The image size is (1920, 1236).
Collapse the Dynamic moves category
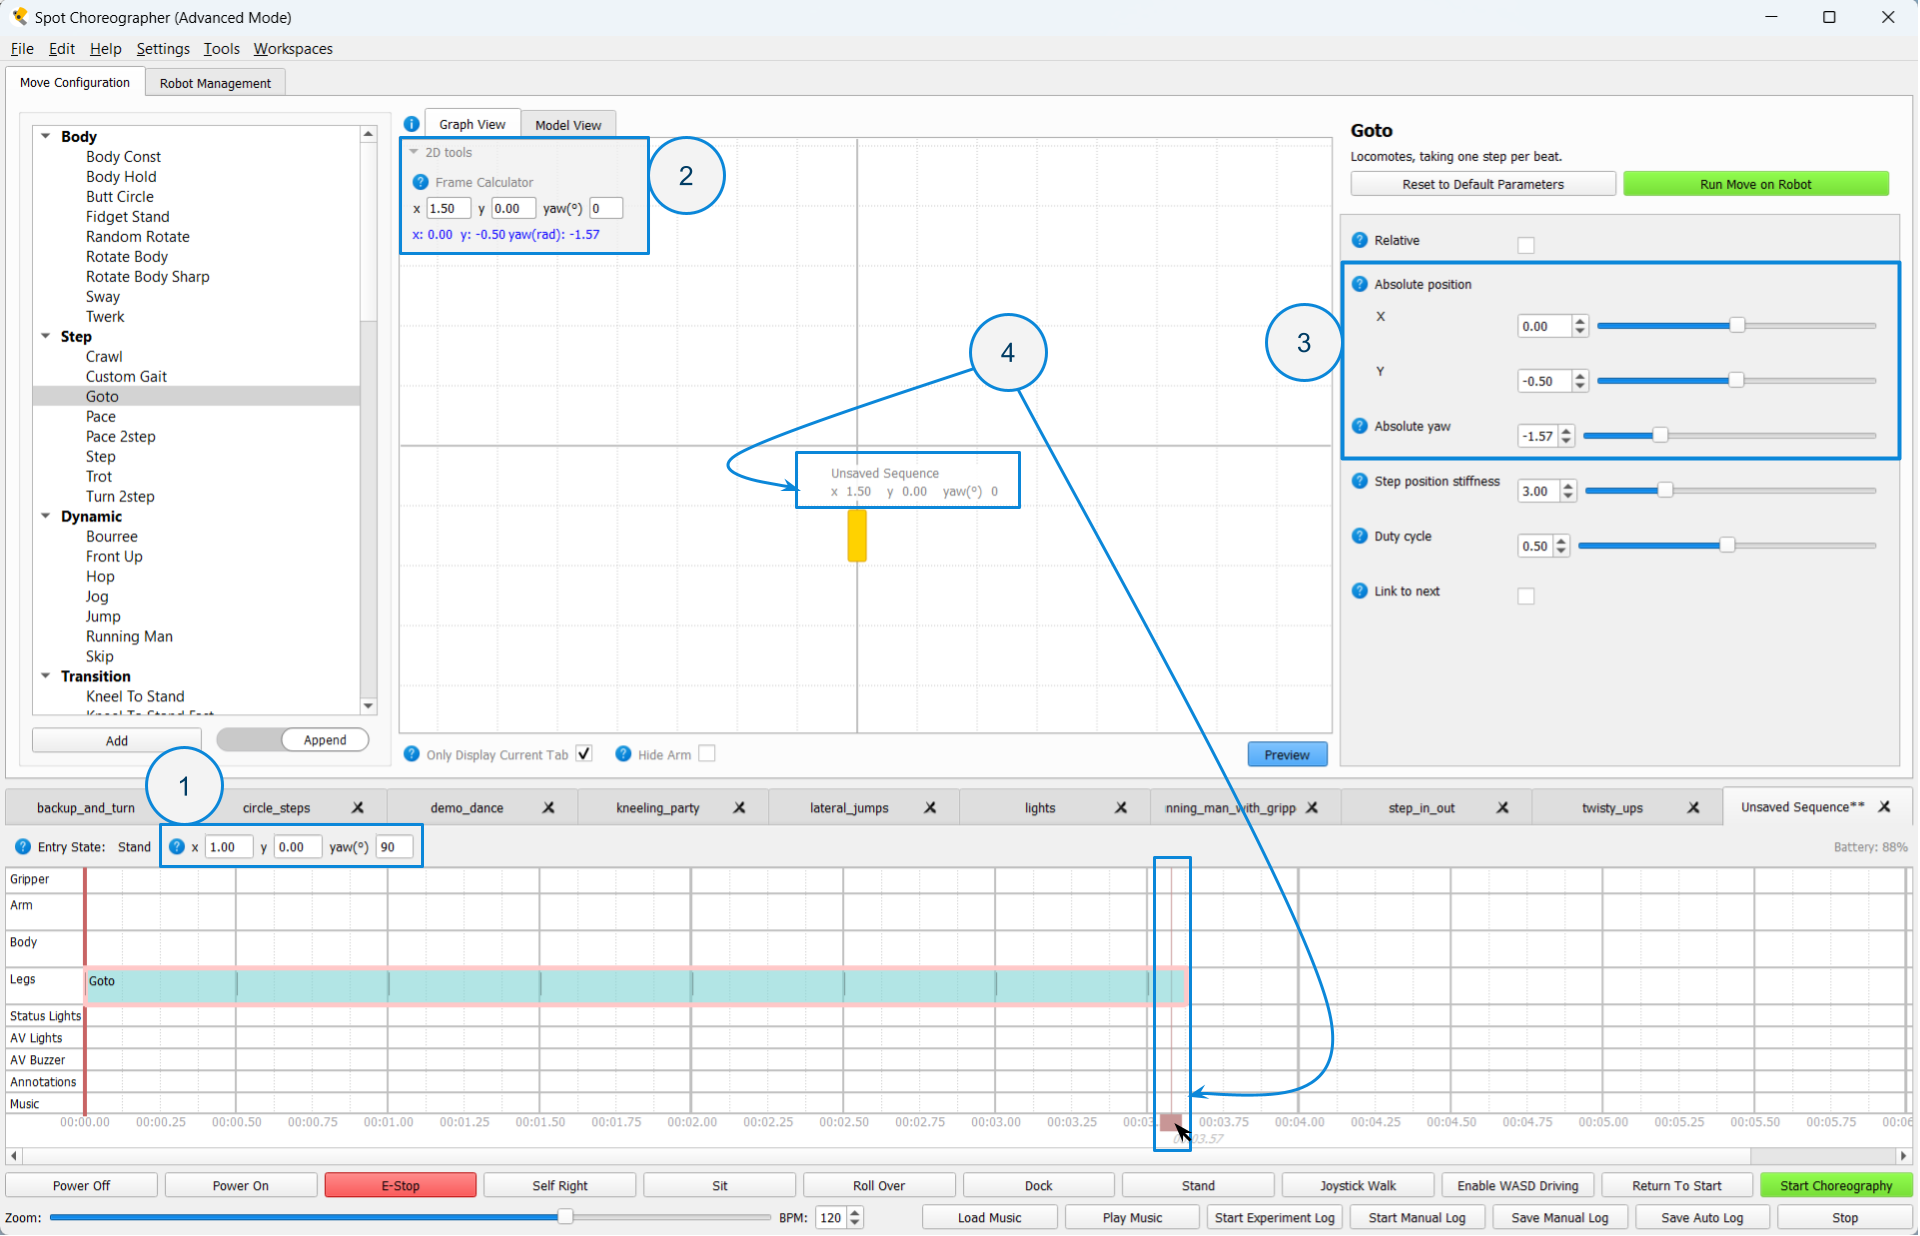[46, 516]
